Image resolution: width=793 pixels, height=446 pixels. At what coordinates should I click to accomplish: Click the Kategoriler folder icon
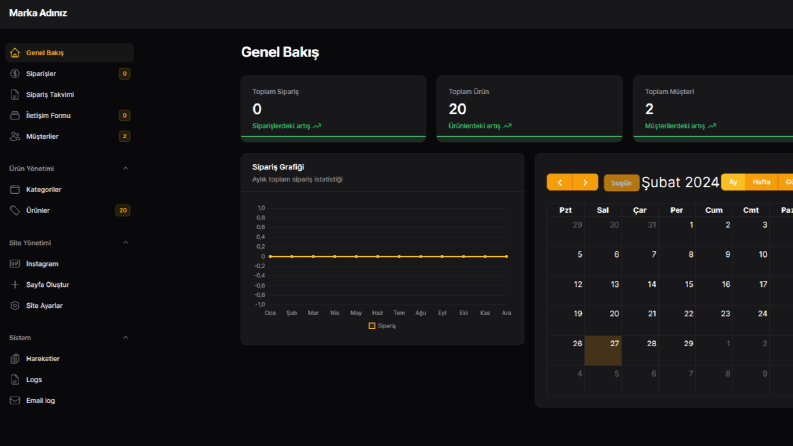pos(15,190)
